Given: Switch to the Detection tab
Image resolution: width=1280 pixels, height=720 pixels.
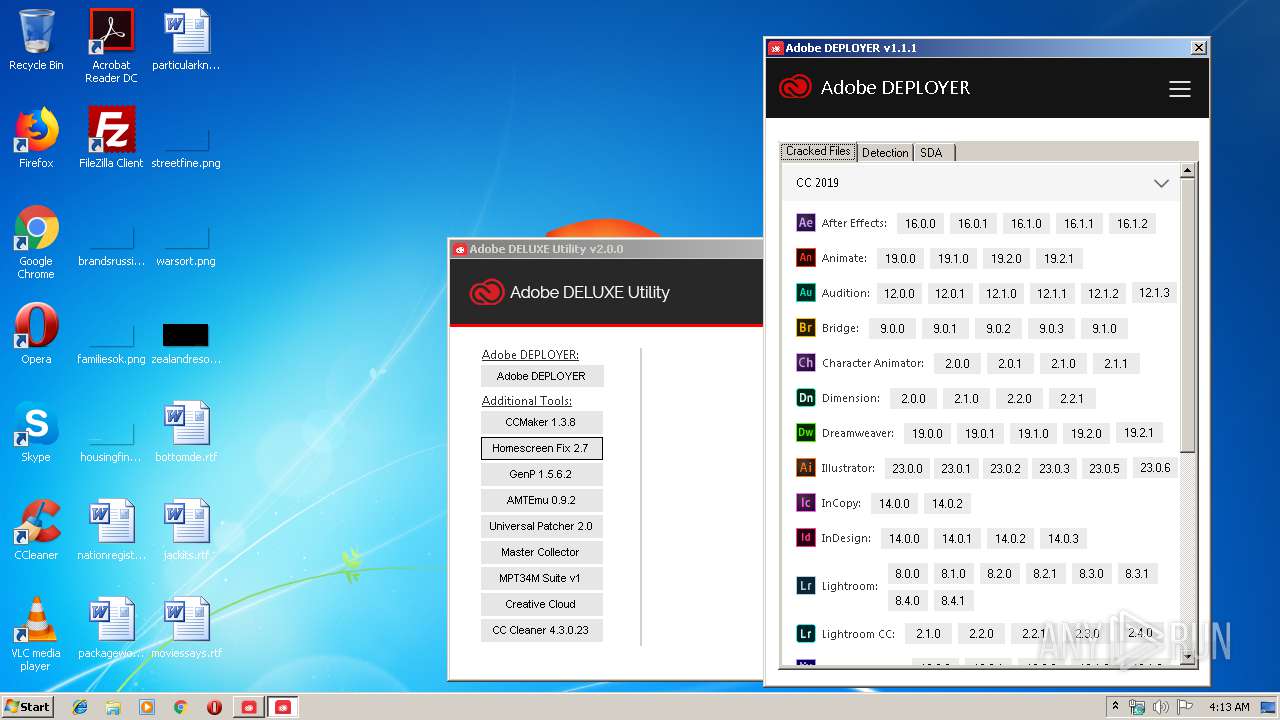Looking at the screenshot, I should point(885,153).
